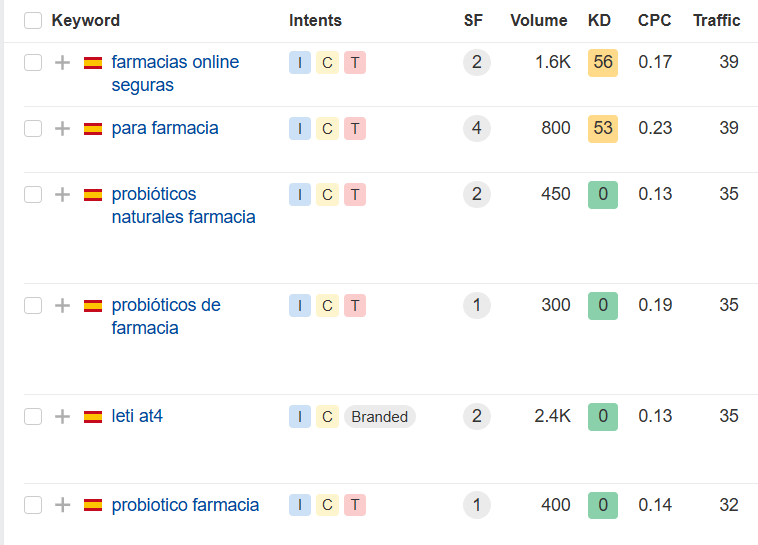Click the Branded tag on 'leti at4'

(379, 416)
